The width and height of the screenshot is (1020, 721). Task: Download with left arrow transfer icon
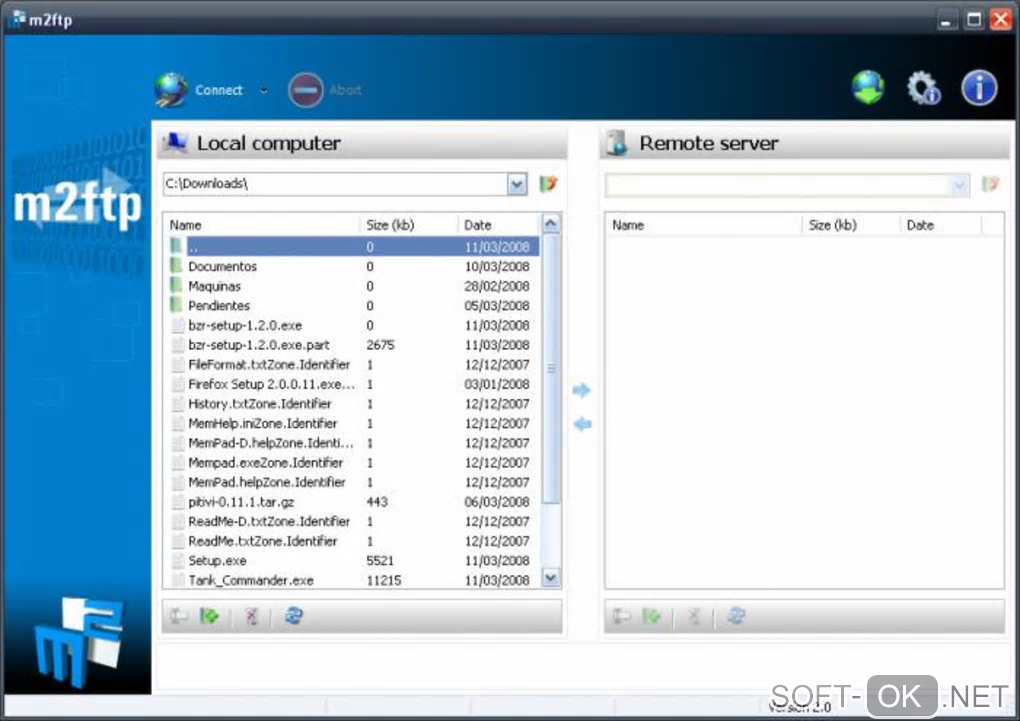582,424
